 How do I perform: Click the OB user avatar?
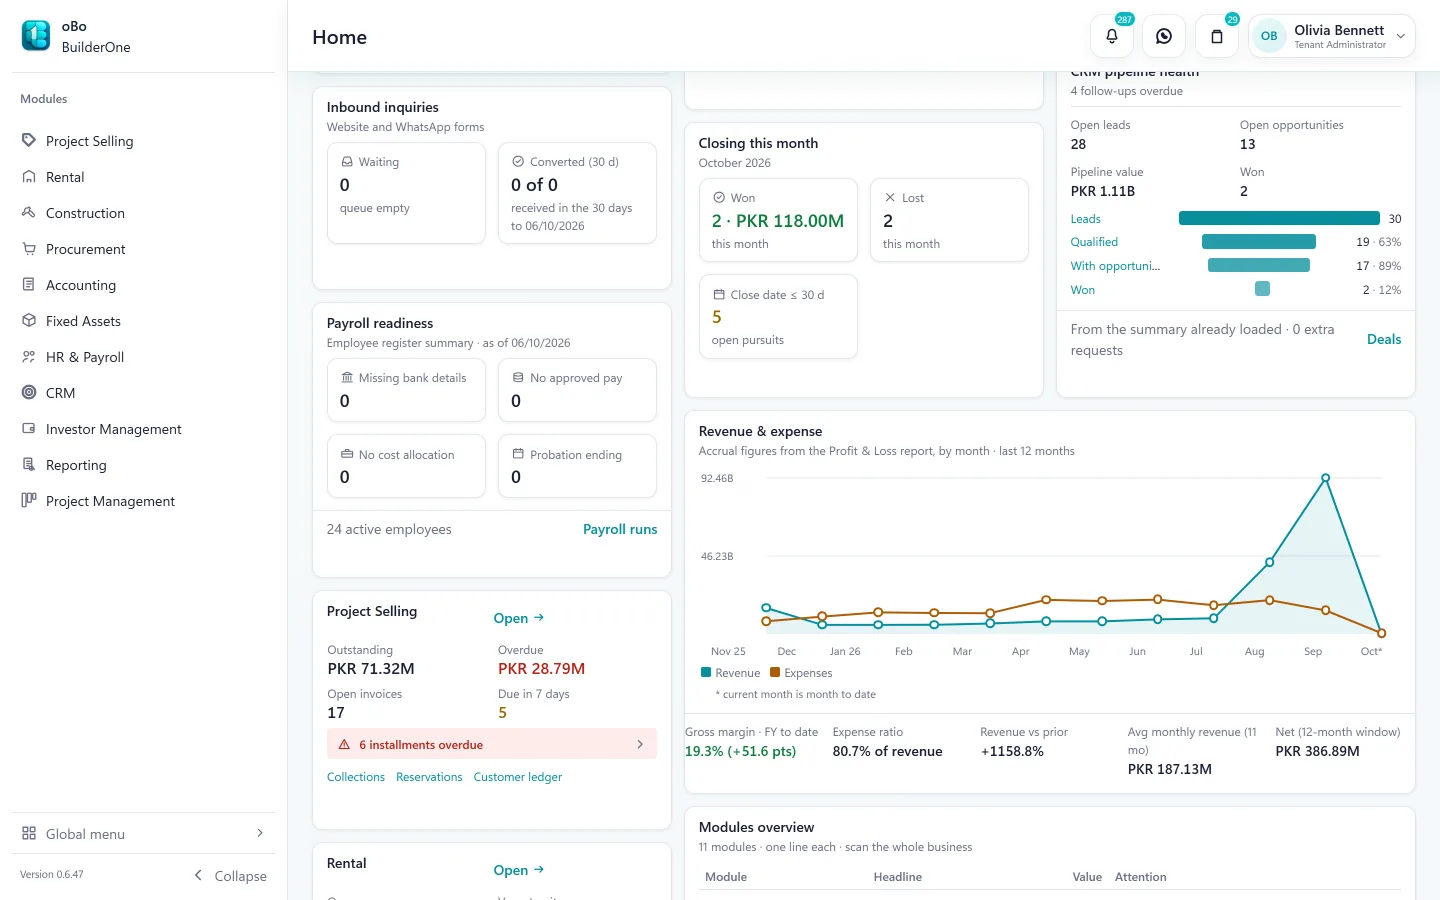coord(1269,36)
